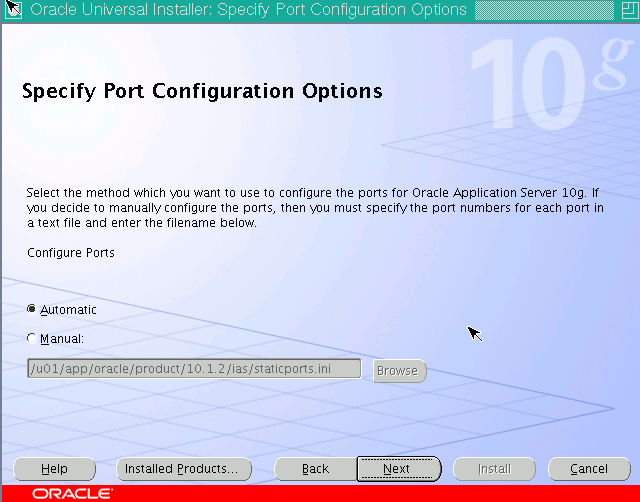Open Installed Products dialog
Image resolution: width=640 pixels, height=502 pixels.
click(184, 469)
